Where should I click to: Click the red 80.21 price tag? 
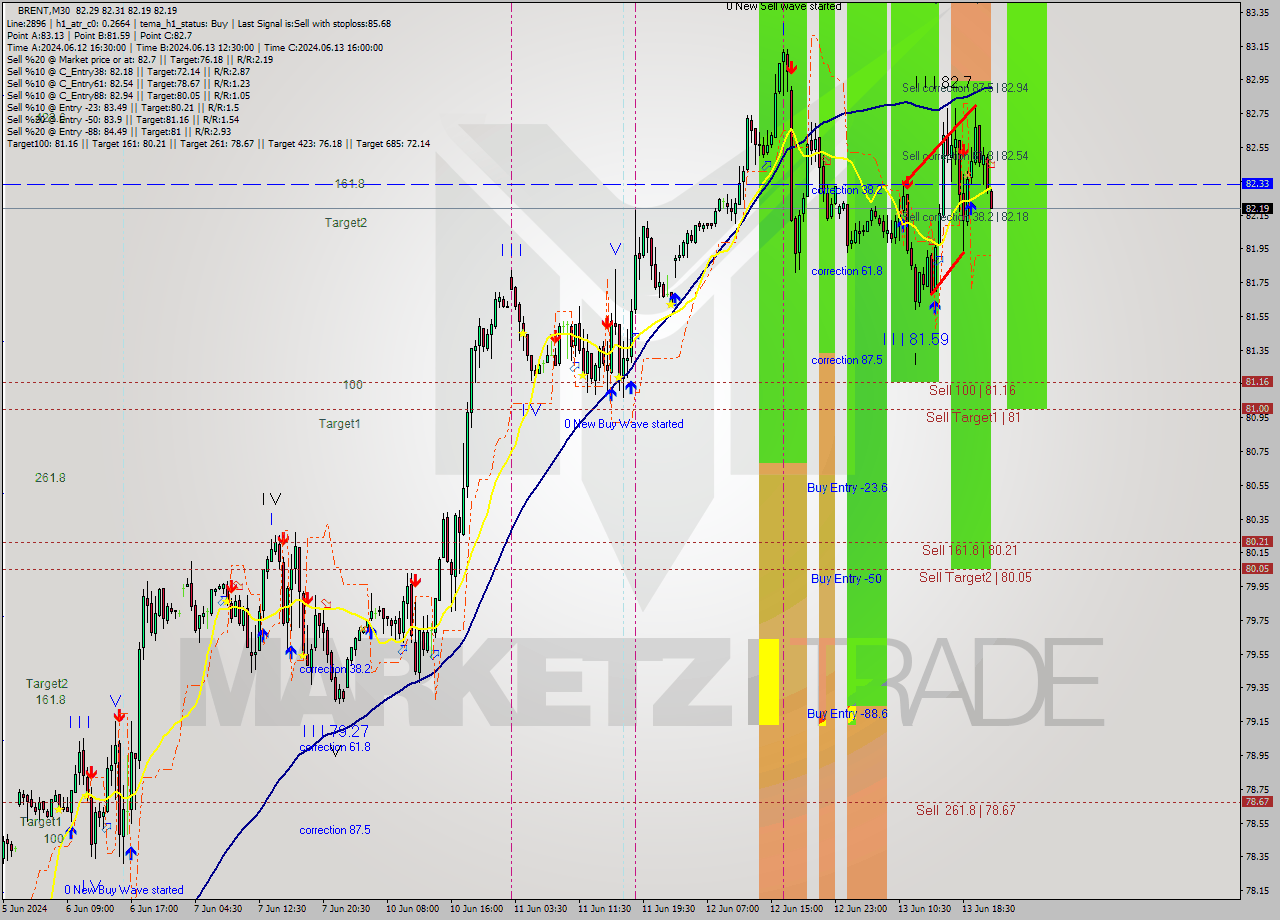click(1256, 542)
